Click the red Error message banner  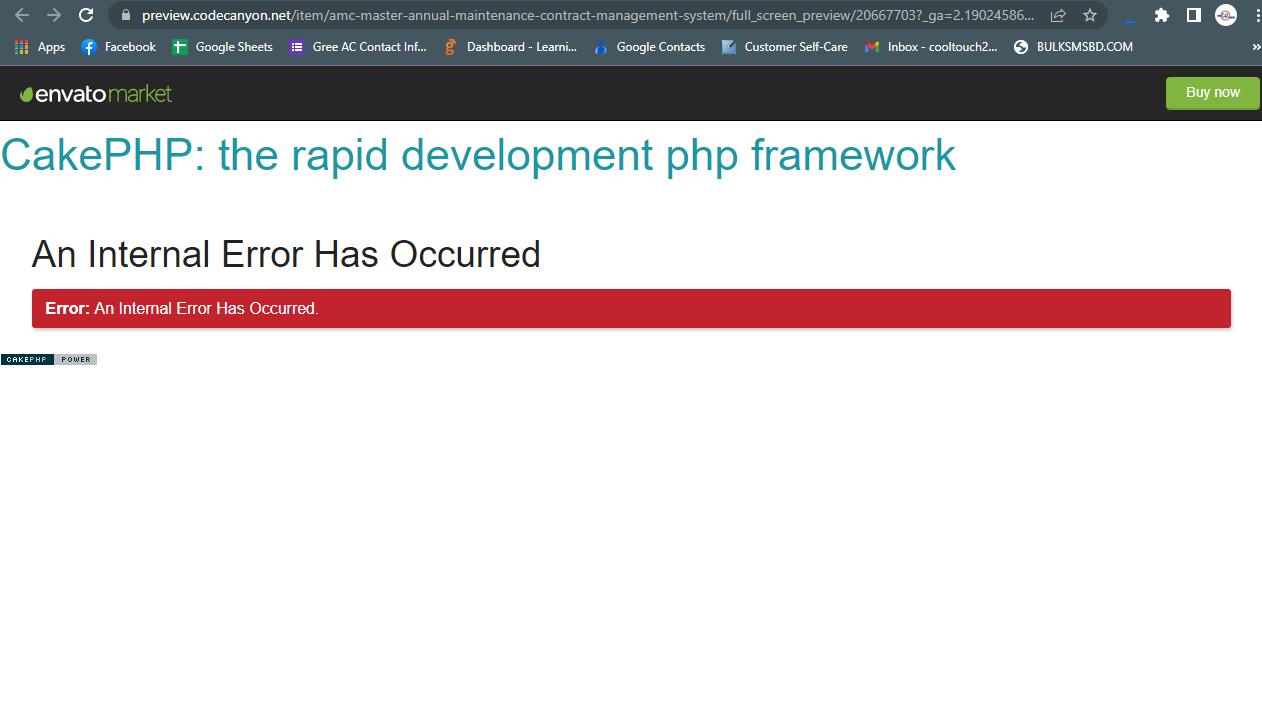click(x=631, y=308)
